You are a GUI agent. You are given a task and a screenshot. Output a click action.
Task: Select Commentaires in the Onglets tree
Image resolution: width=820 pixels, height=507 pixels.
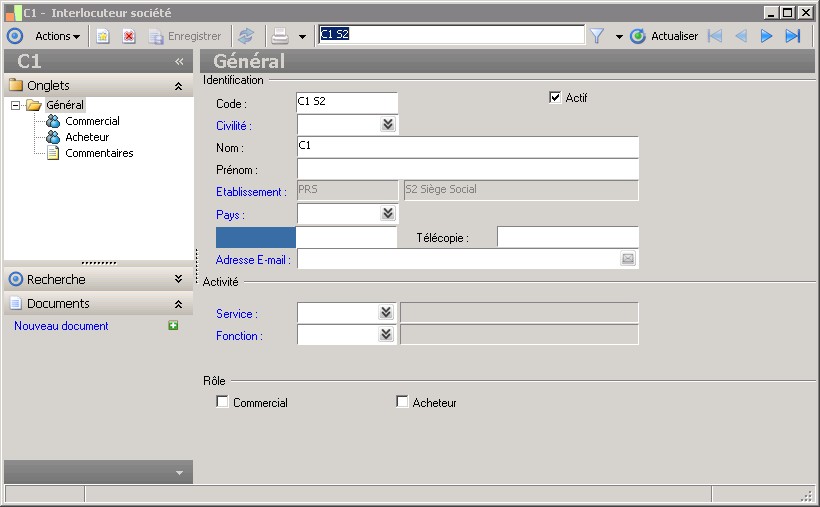(x=99, y=153)
